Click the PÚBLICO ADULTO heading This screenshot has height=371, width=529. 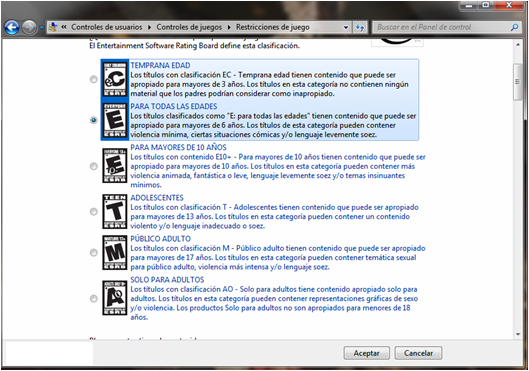(x=161, y=238)
